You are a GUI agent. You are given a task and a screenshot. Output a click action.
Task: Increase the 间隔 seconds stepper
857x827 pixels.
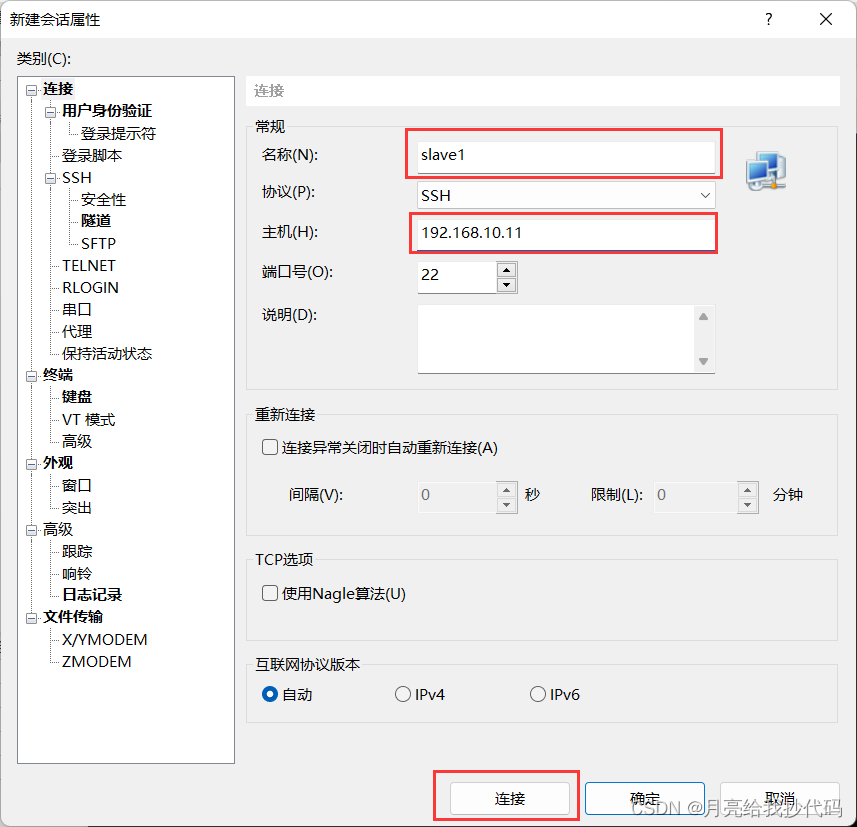[x=507, y=489]
